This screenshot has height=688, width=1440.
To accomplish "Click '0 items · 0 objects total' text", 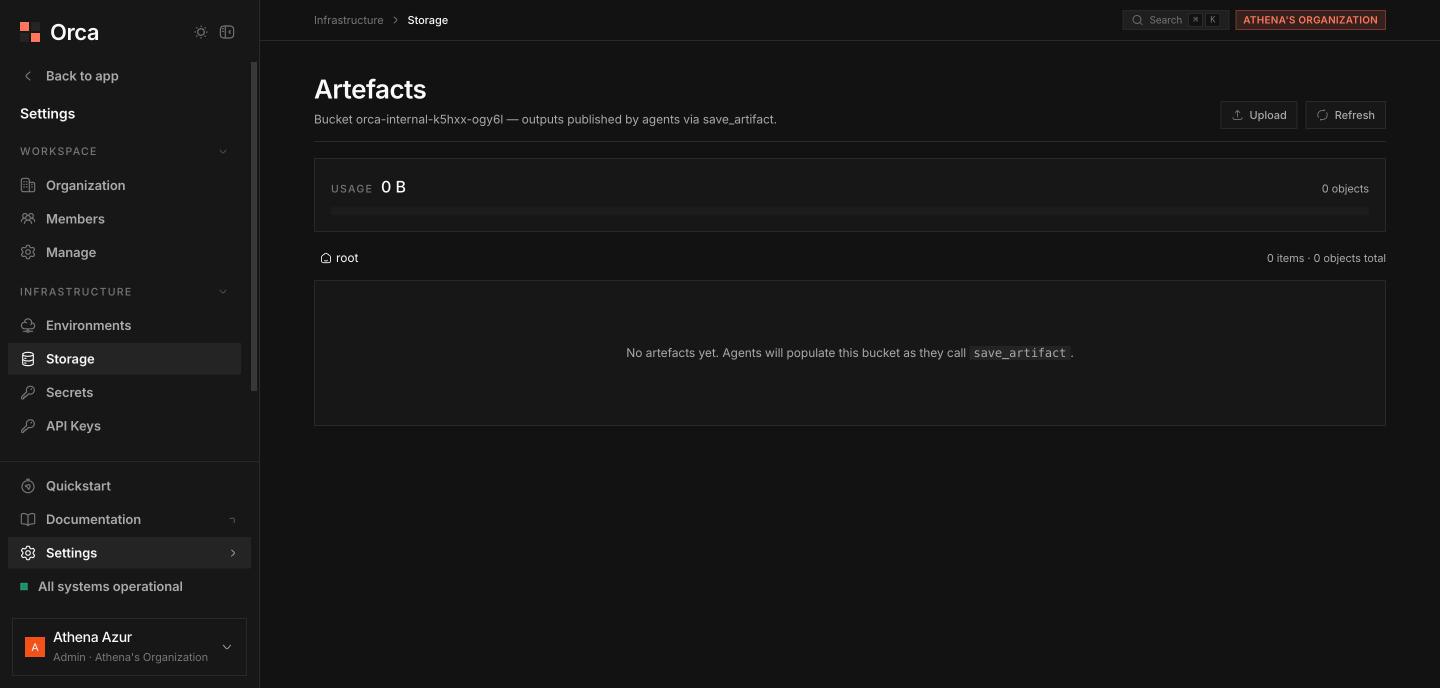I will point(1326,258).
